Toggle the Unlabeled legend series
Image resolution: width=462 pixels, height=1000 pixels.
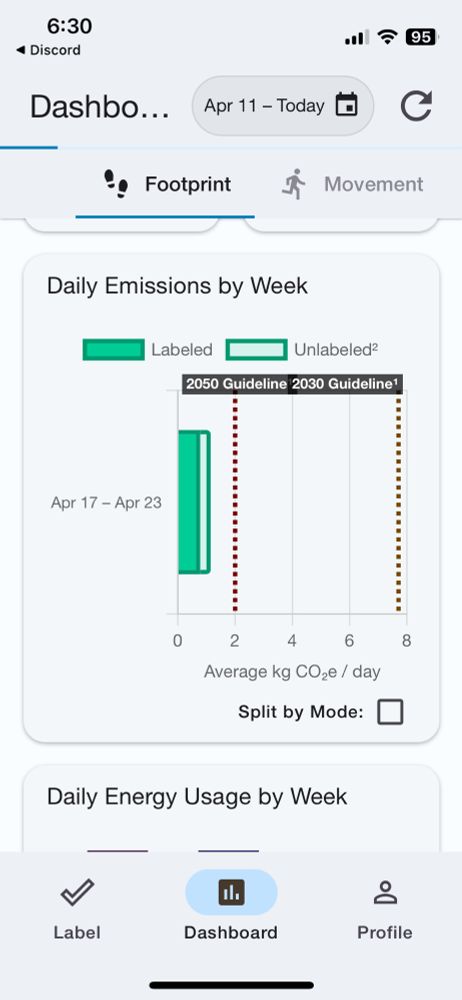[302, 349]
